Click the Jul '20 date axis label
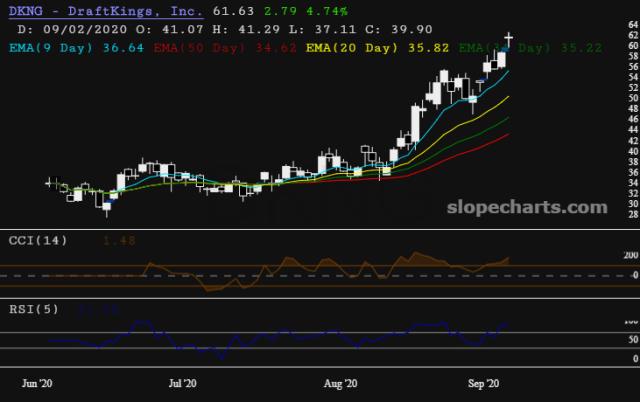This screenshot has height=402, width=640. (182, 383)
